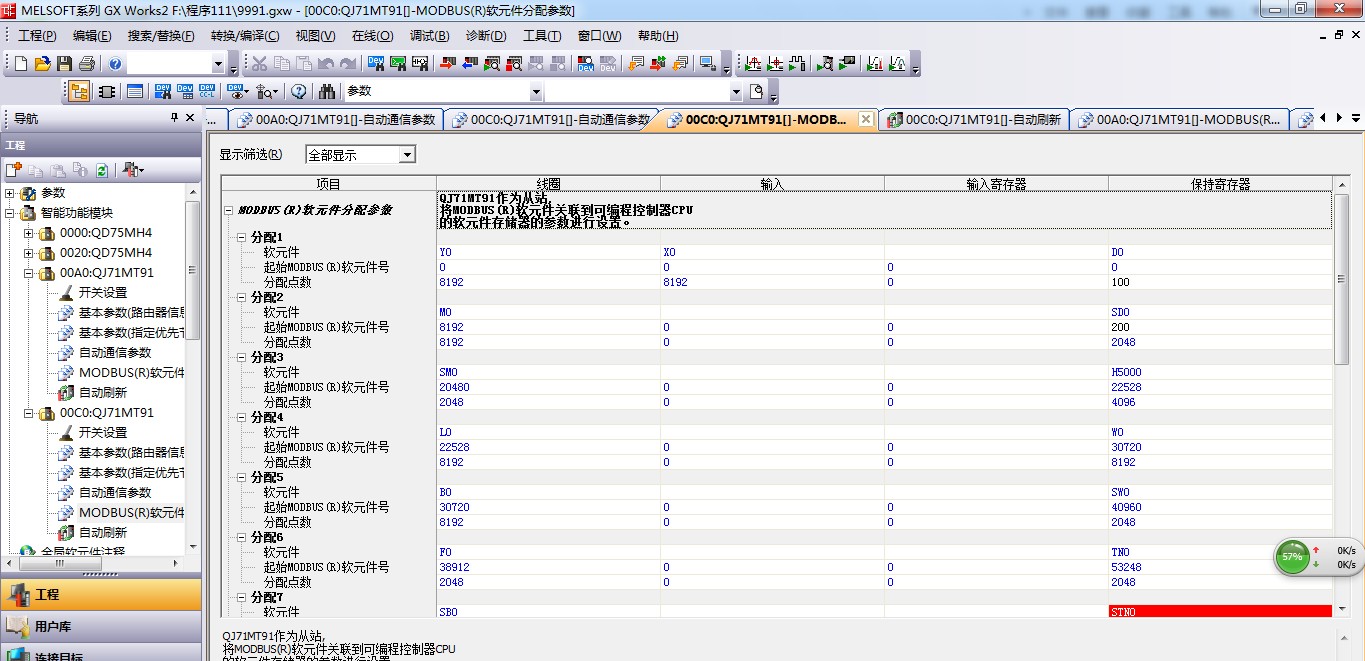This screenshot has width=1365, height=661.
Task: Toggle the navigation window toolbar icon
Action: click(79, 91)
